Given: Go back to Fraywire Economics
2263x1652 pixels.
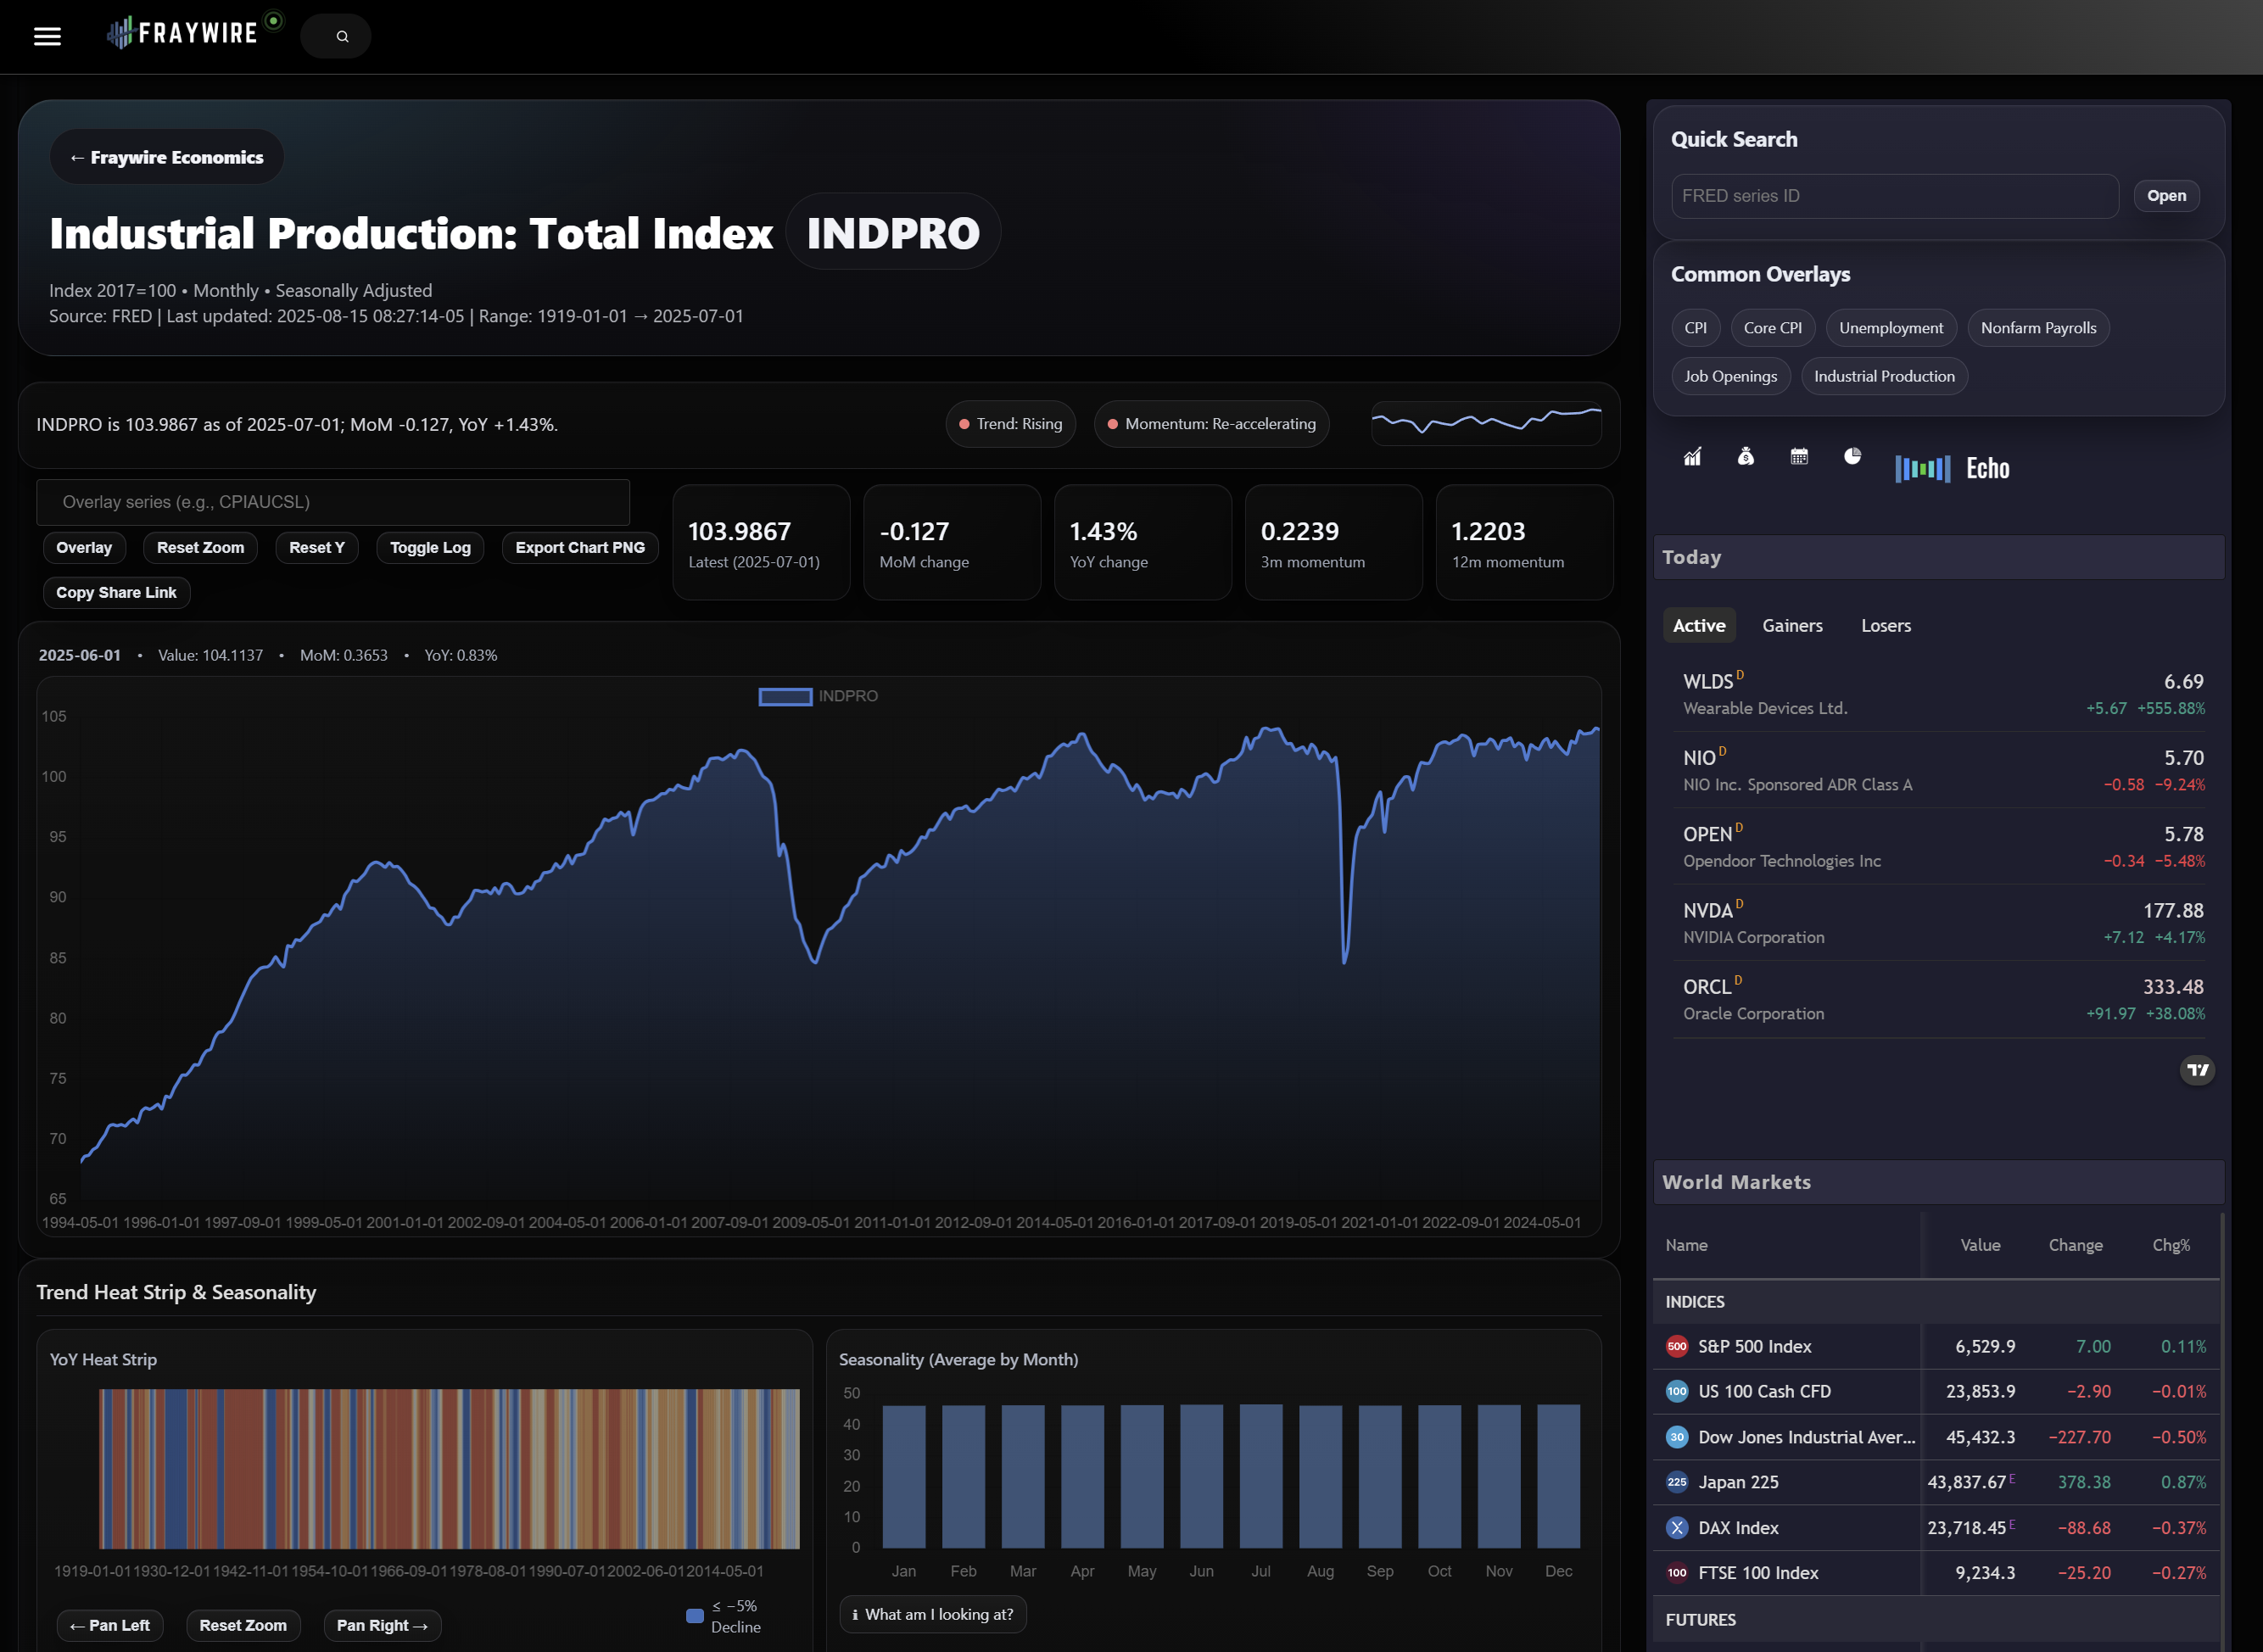Looking at the screenshot, I should pyautogui.click(x=167, y=157).
